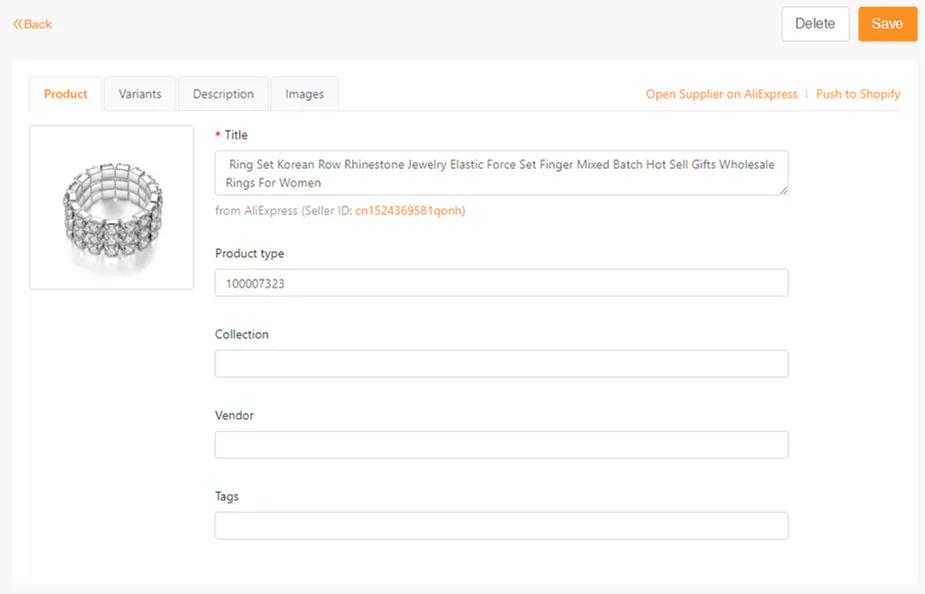The width and height of the screenshot is (925, 594).
Task: Open Supplier on AliExpress link
Action: click(x=721, y=94)
